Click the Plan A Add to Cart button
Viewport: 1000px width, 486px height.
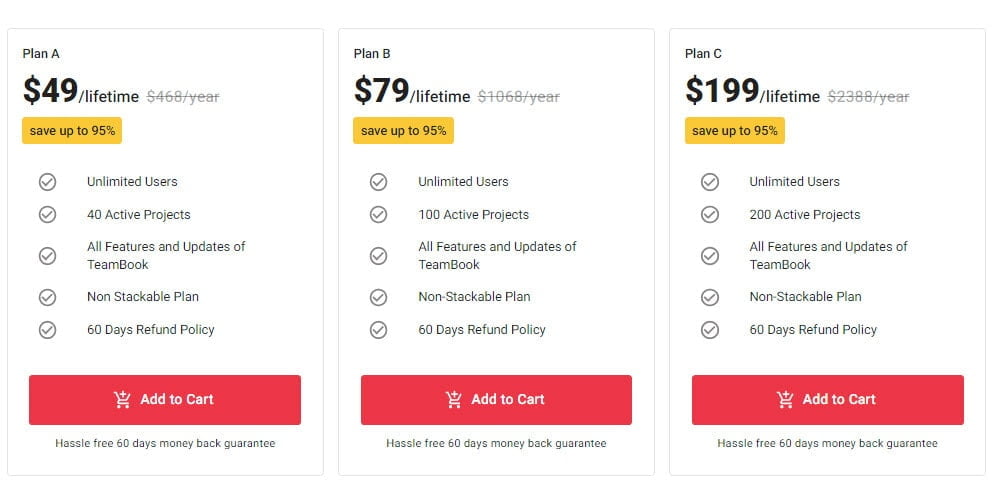pos(164,400)
